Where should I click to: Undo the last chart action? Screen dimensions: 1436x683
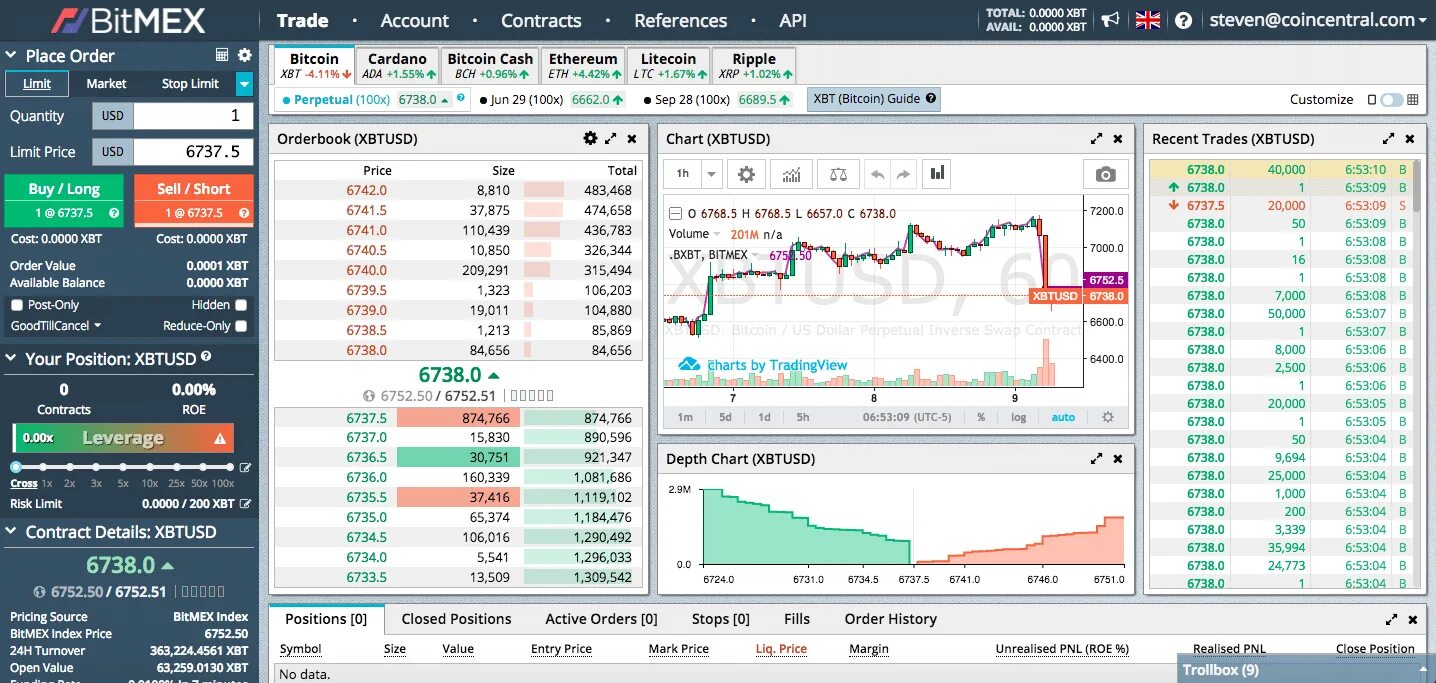pyautogui.click(x=878, y=174)
